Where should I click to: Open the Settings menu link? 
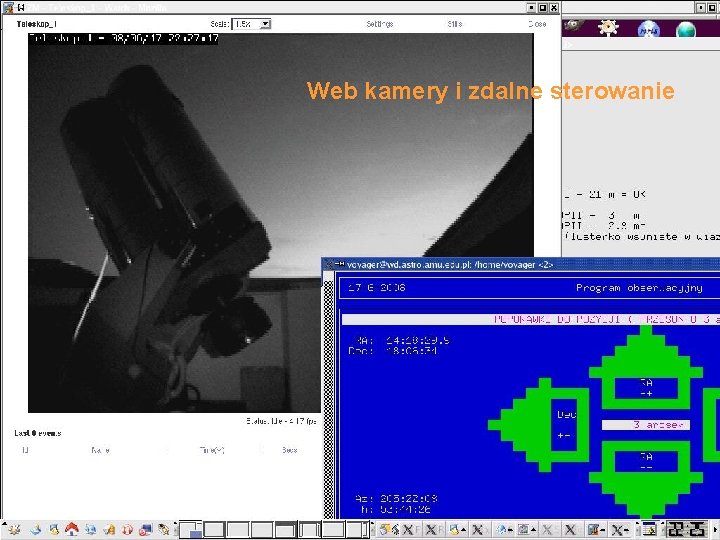(380, 24)
